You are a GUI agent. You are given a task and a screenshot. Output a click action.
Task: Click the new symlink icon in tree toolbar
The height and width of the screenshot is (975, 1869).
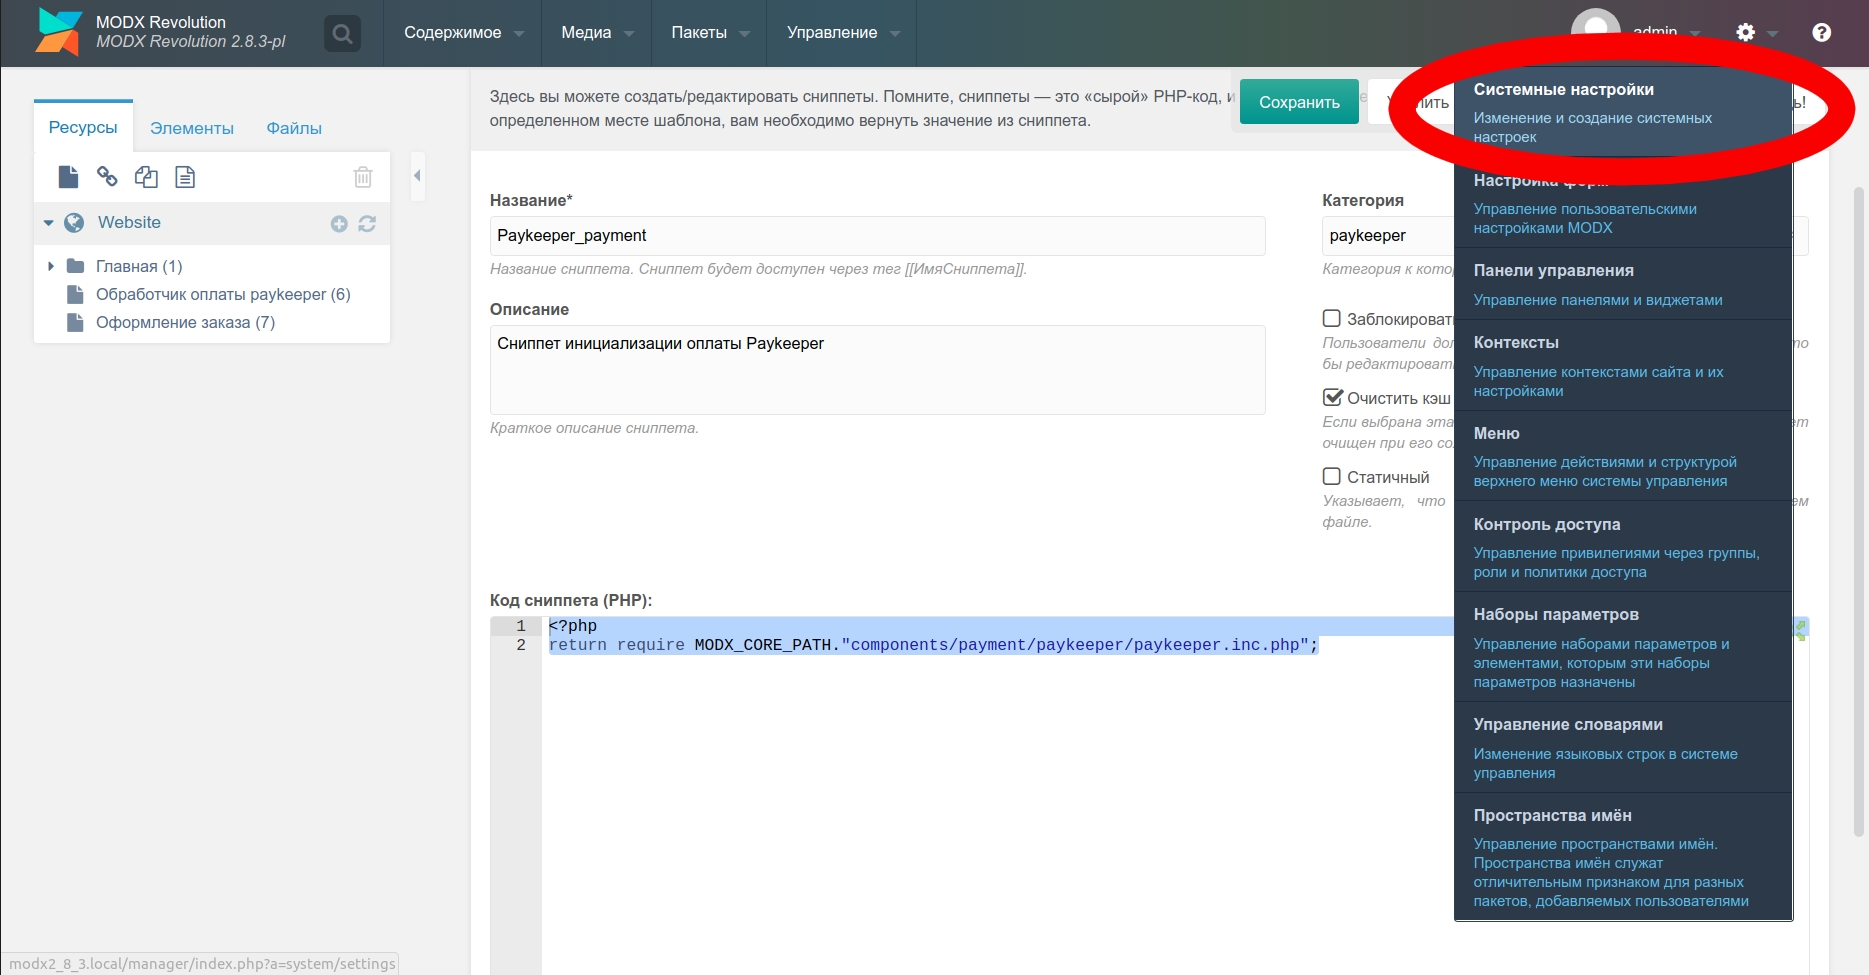coord(146,177)
